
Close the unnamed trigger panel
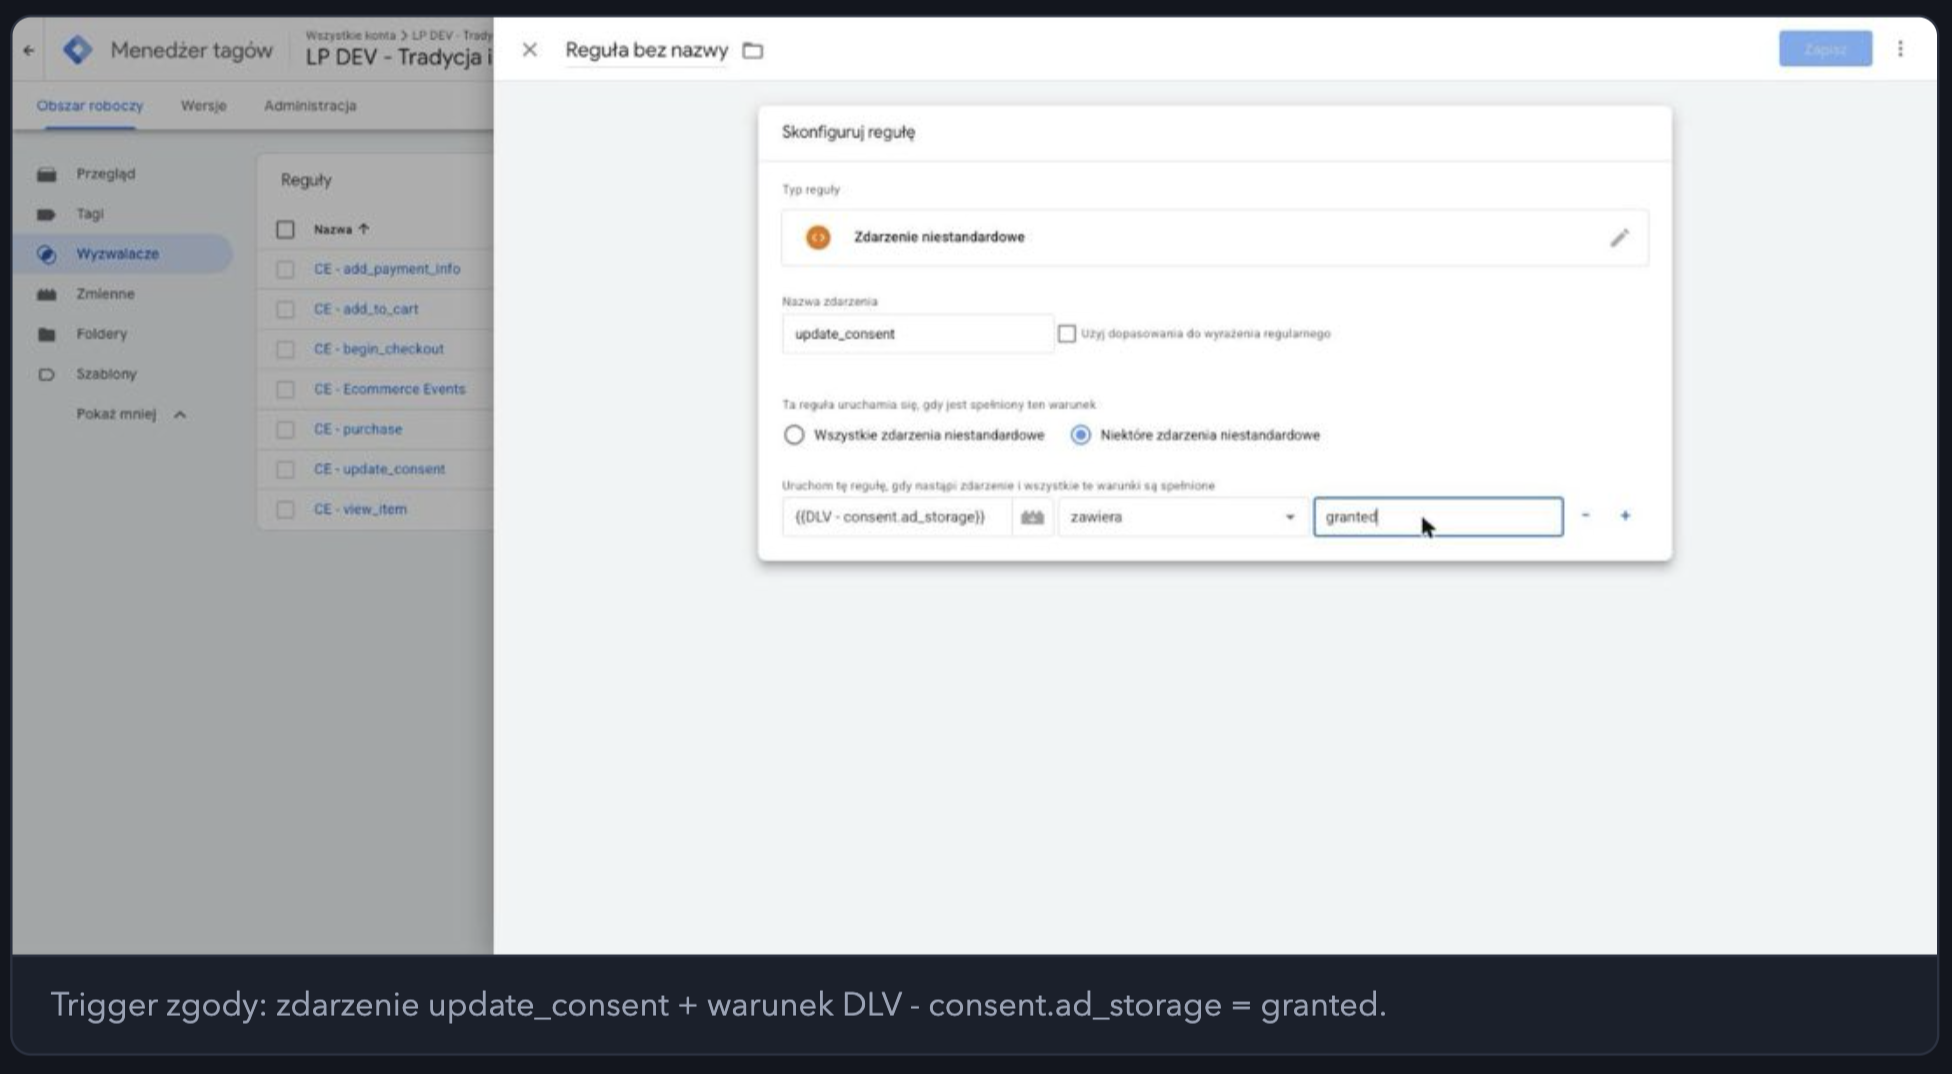pyautogui.click(x=530, y=50)
